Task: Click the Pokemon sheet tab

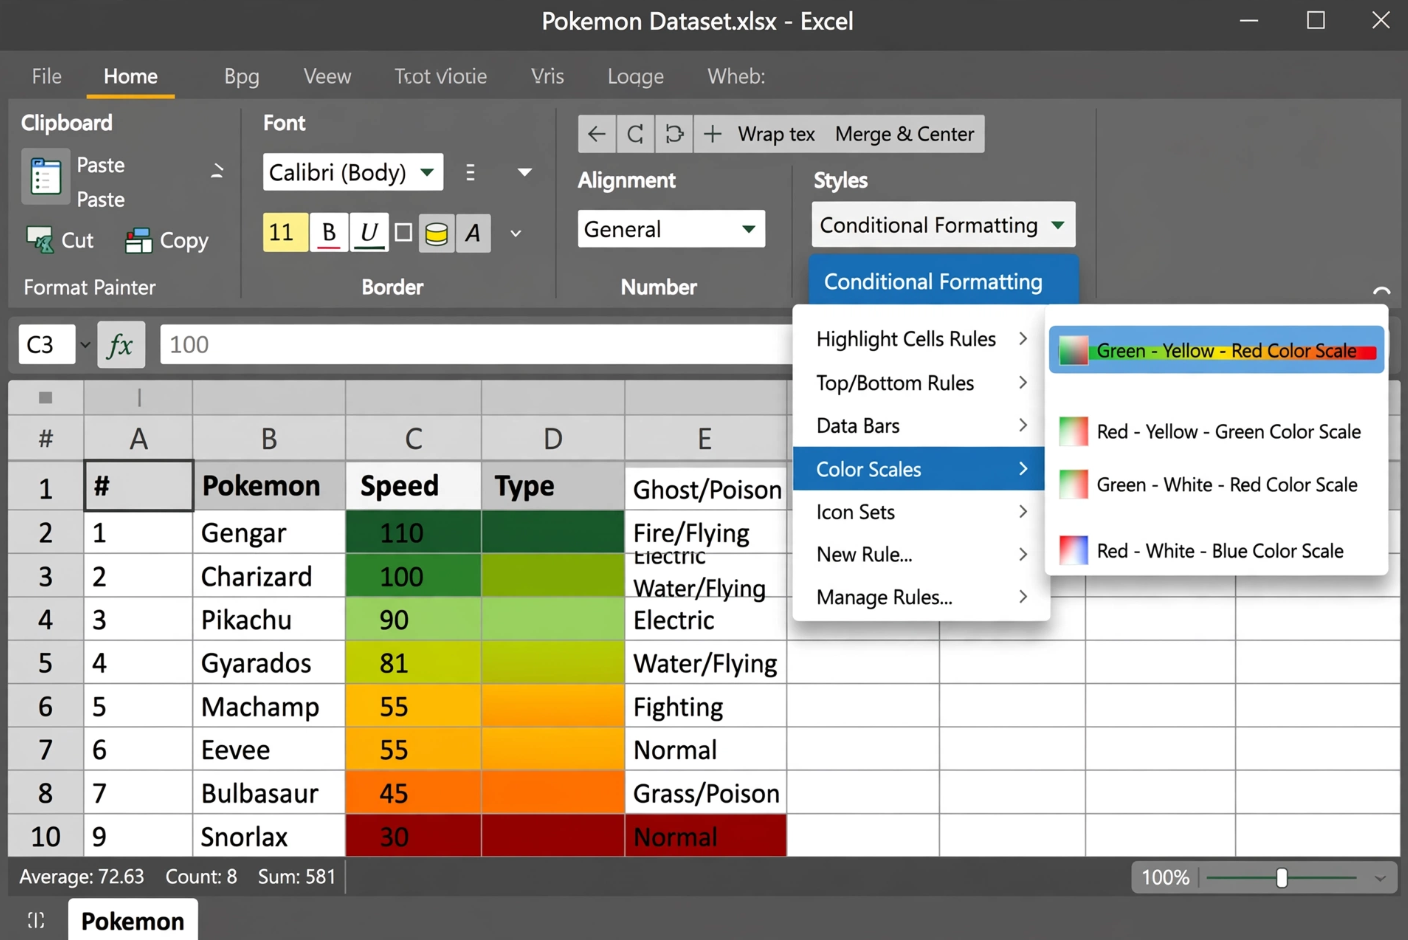Action: (132, 920)
